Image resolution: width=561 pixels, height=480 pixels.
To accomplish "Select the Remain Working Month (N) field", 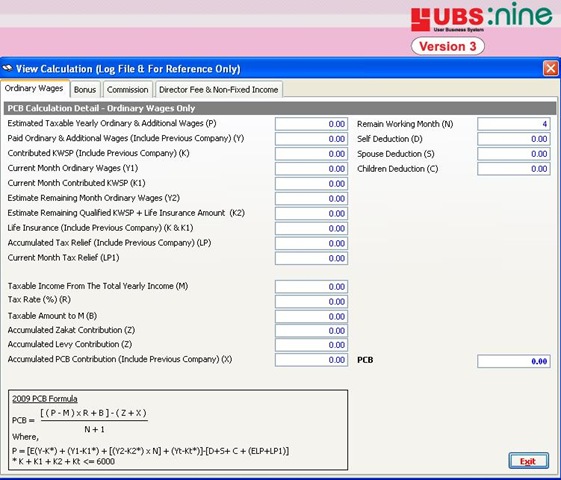I will [x=514, y=124].
